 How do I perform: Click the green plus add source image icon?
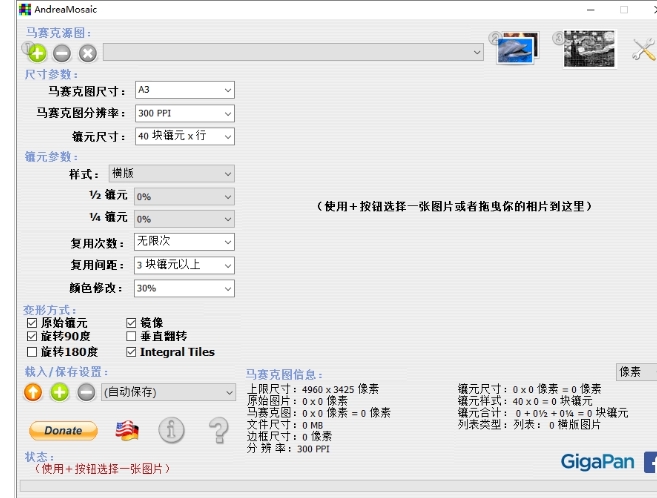pos(37,53)
